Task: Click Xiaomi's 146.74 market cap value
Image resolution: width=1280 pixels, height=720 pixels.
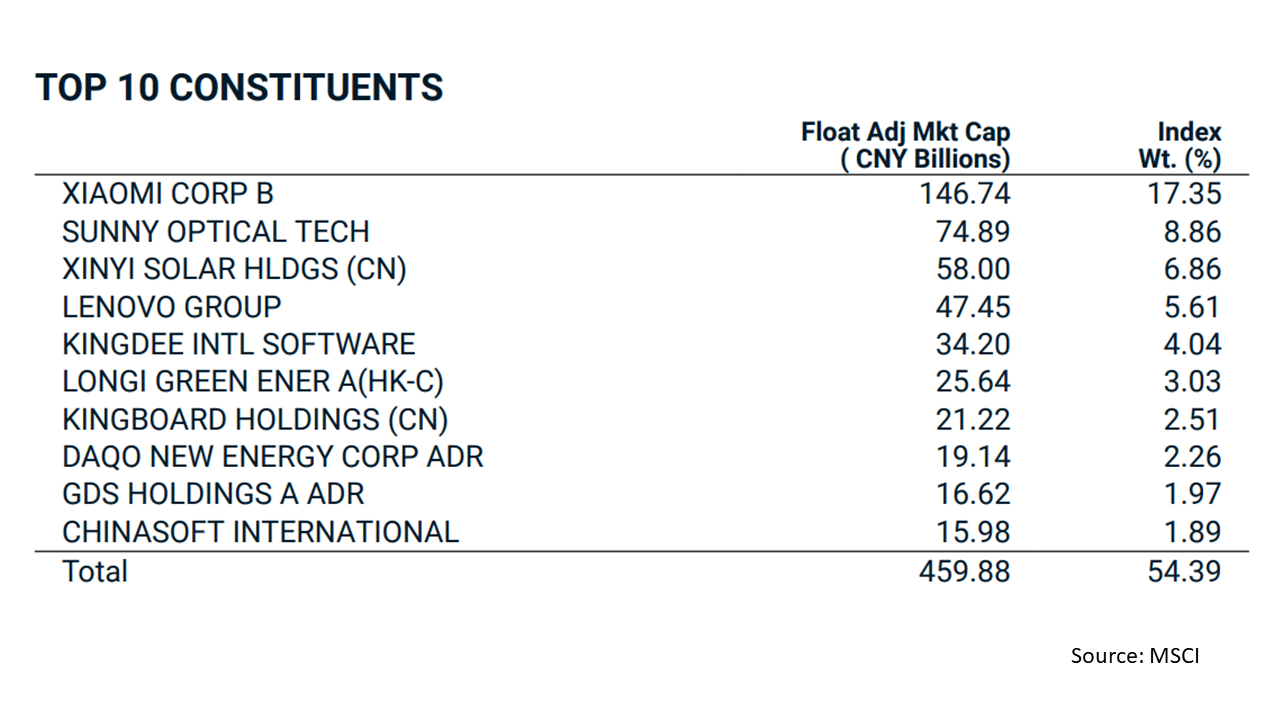Action: tap(965, 194)
